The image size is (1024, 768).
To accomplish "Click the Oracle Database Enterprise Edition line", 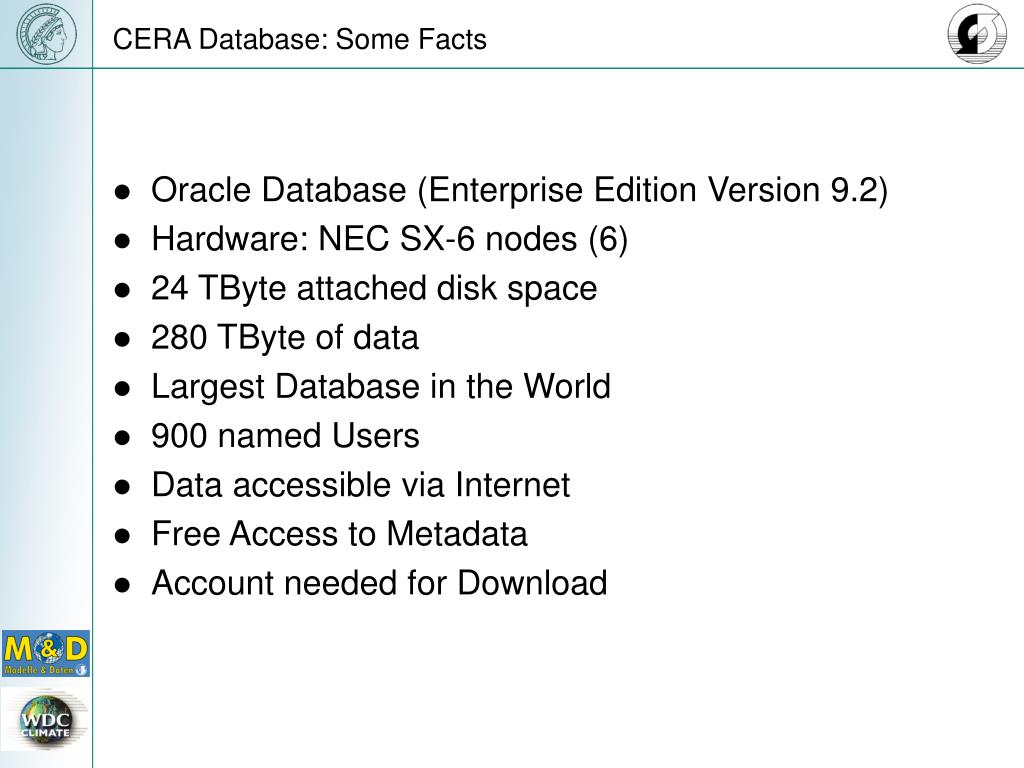I will point(519,191).
